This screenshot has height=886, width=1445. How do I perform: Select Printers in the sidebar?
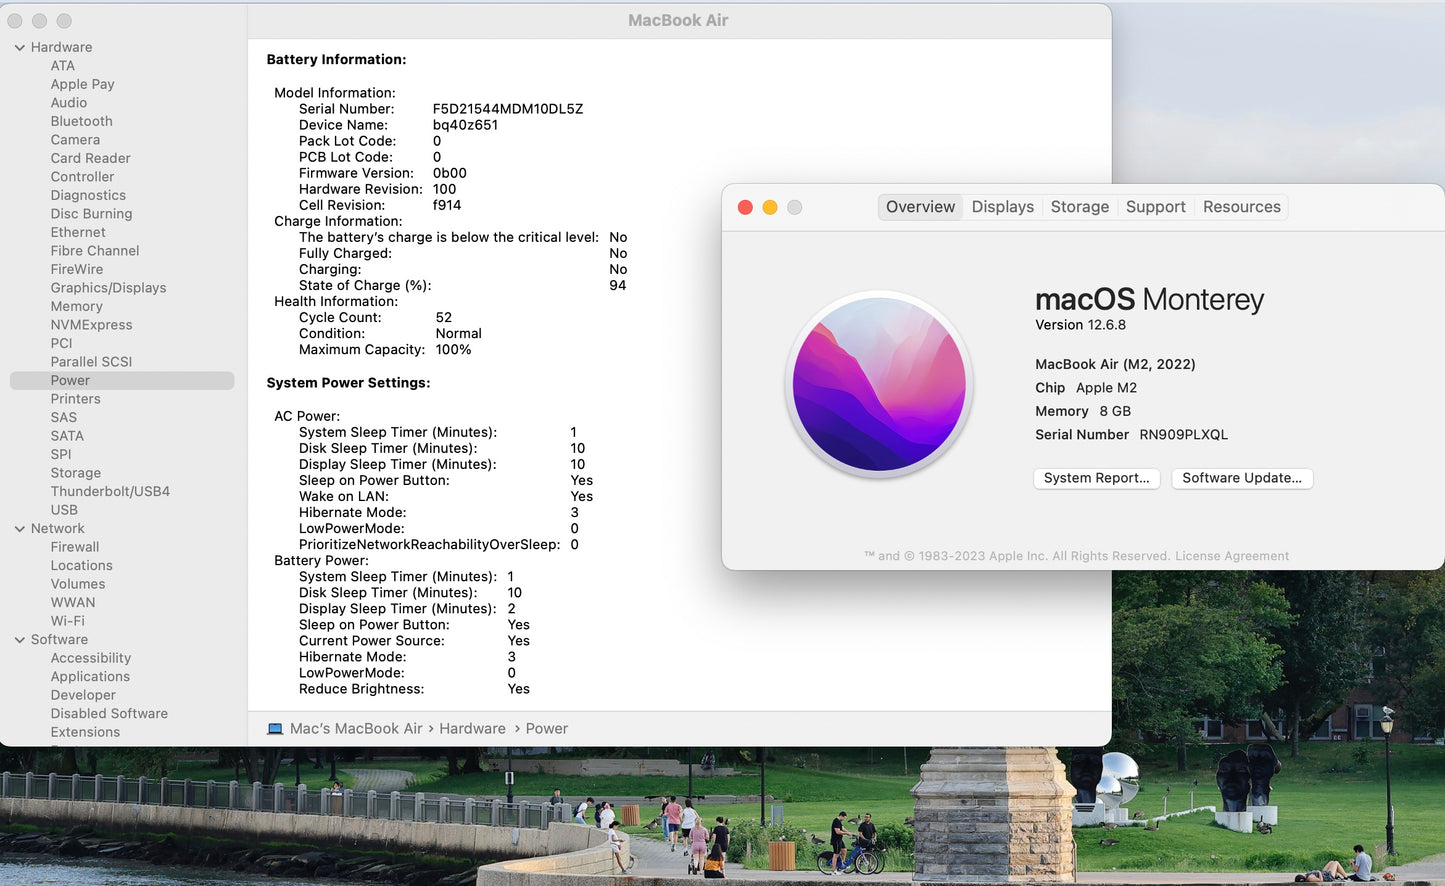click(76, 399)
